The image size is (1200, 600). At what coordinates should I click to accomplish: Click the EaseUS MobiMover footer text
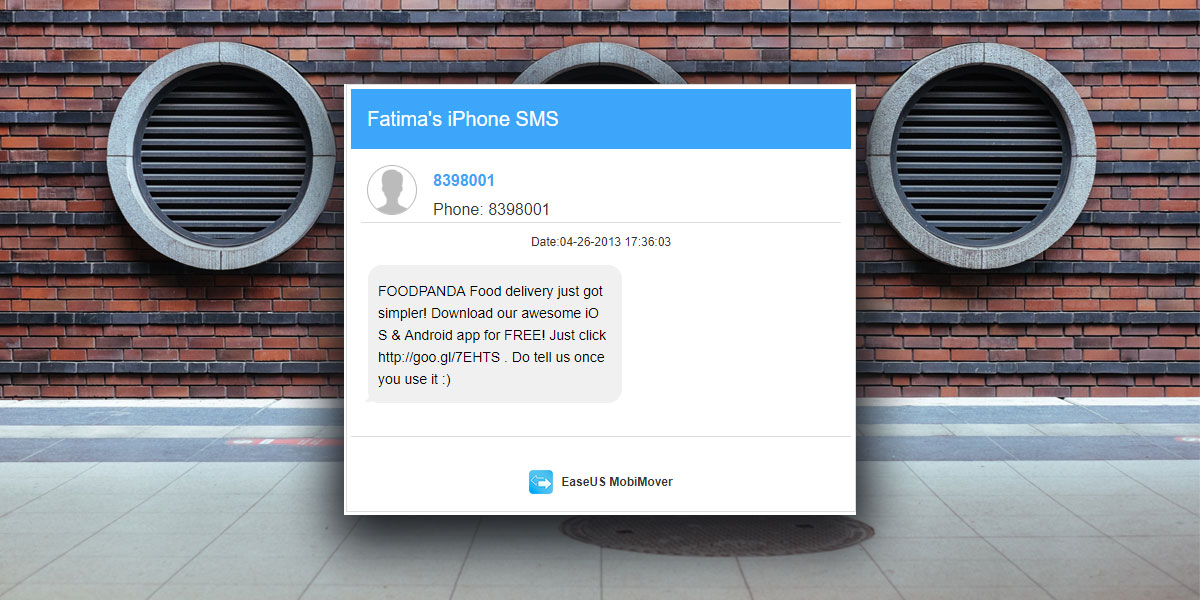click(x=617, y=482)
